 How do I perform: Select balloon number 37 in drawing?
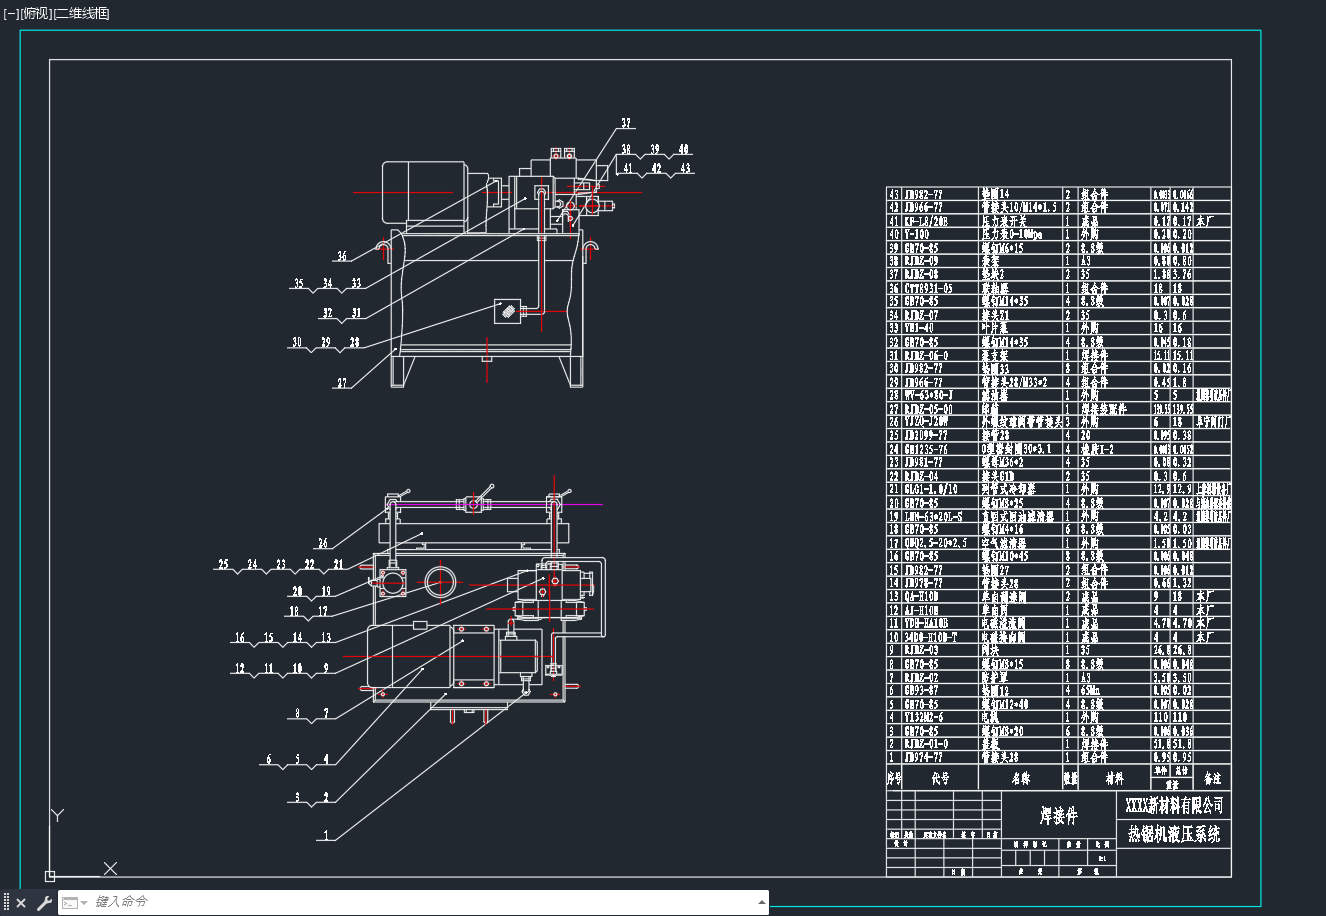626,124
